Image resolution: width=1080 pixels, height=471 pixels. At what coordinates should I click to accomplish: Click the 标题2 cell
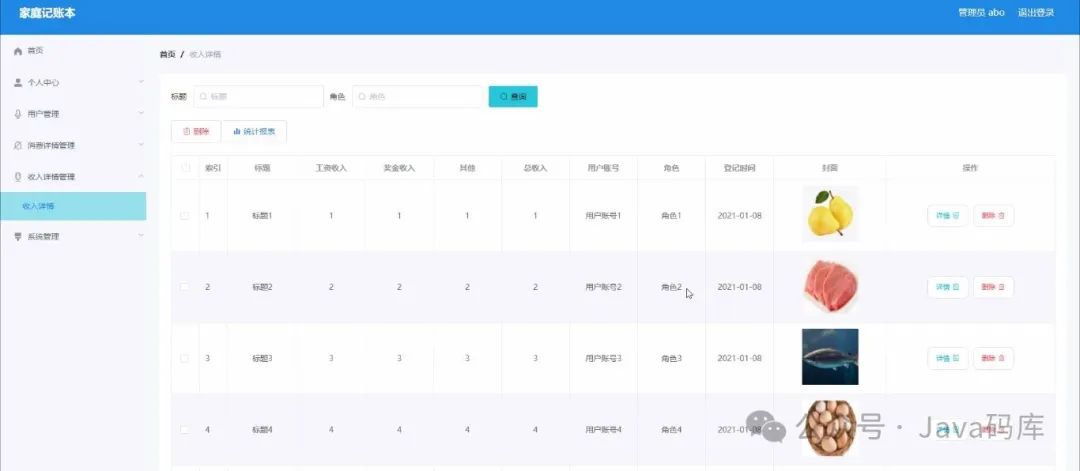click(x=262, y=287)
